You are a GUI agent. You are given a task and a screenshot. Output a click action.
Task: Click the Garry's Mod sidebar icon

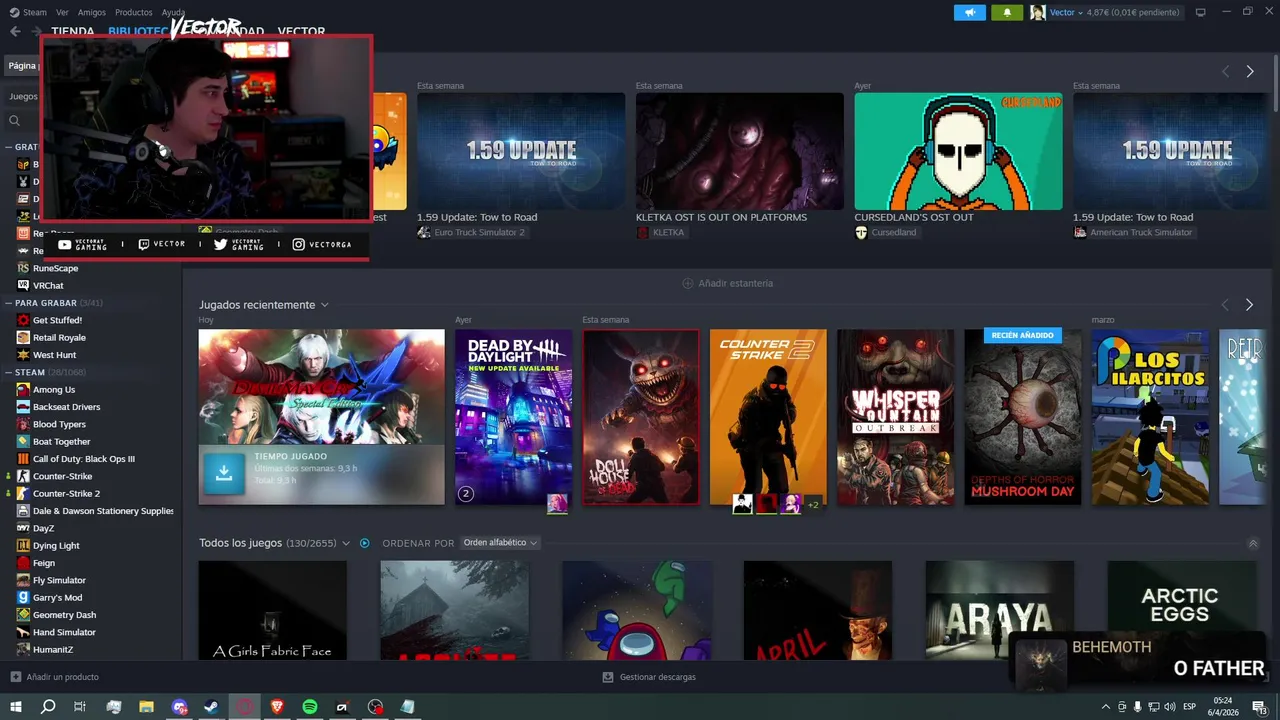click(x=23, y=597)
